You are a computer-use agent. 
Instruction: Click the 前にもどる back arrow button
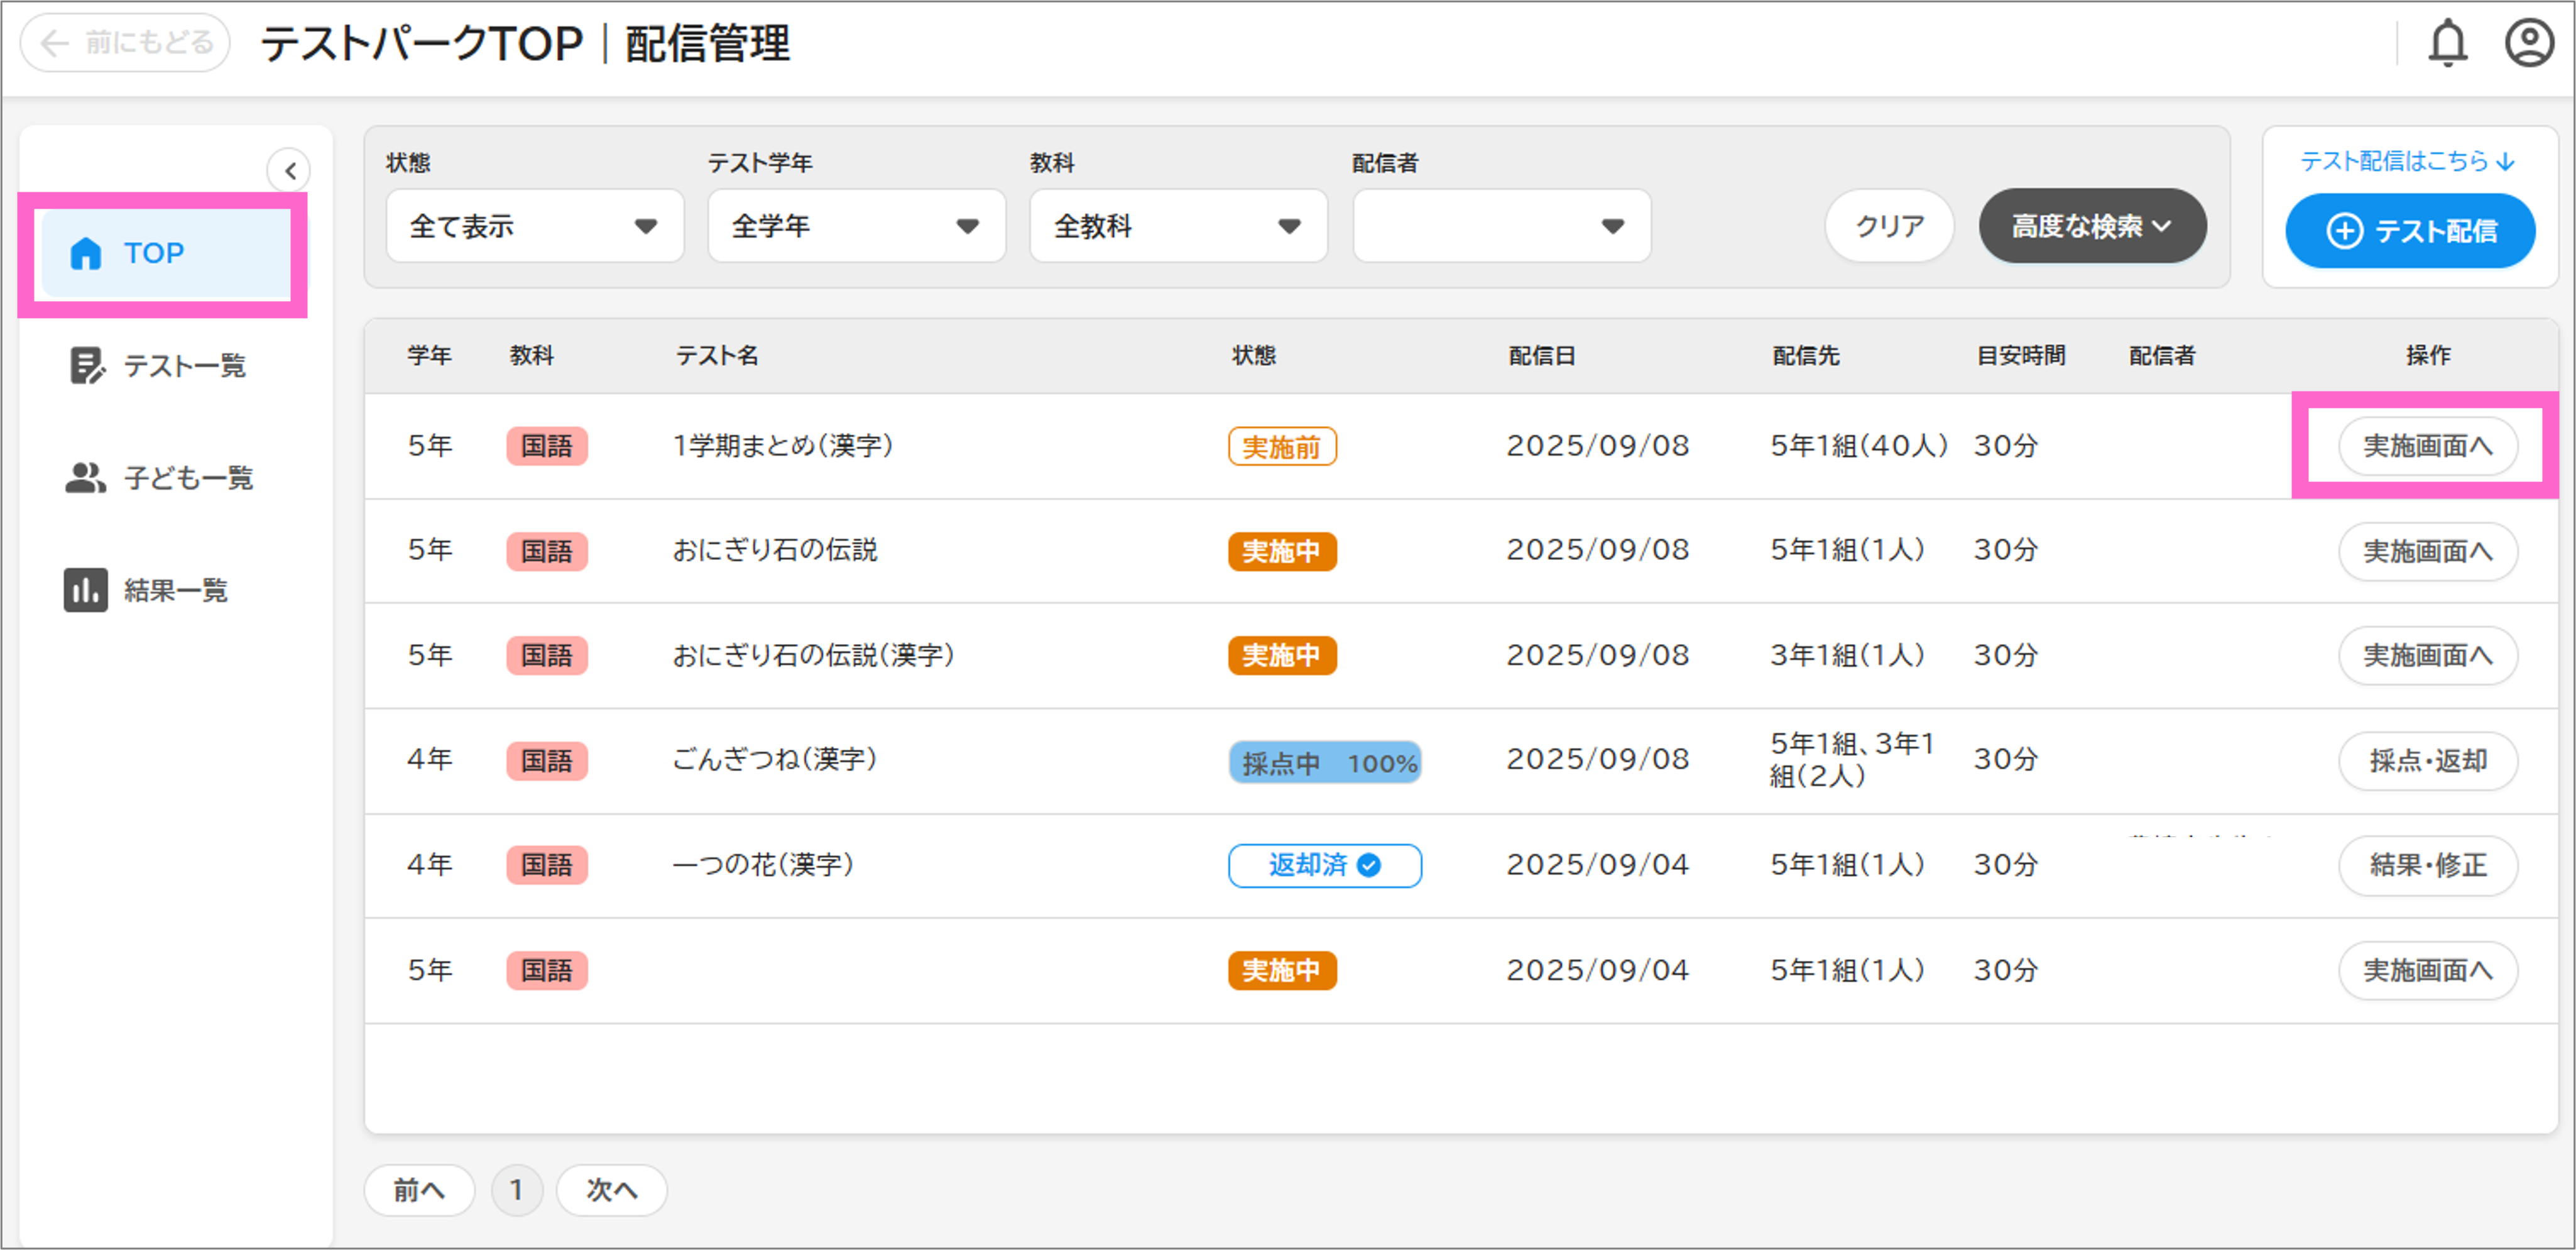tap(125, 43)
